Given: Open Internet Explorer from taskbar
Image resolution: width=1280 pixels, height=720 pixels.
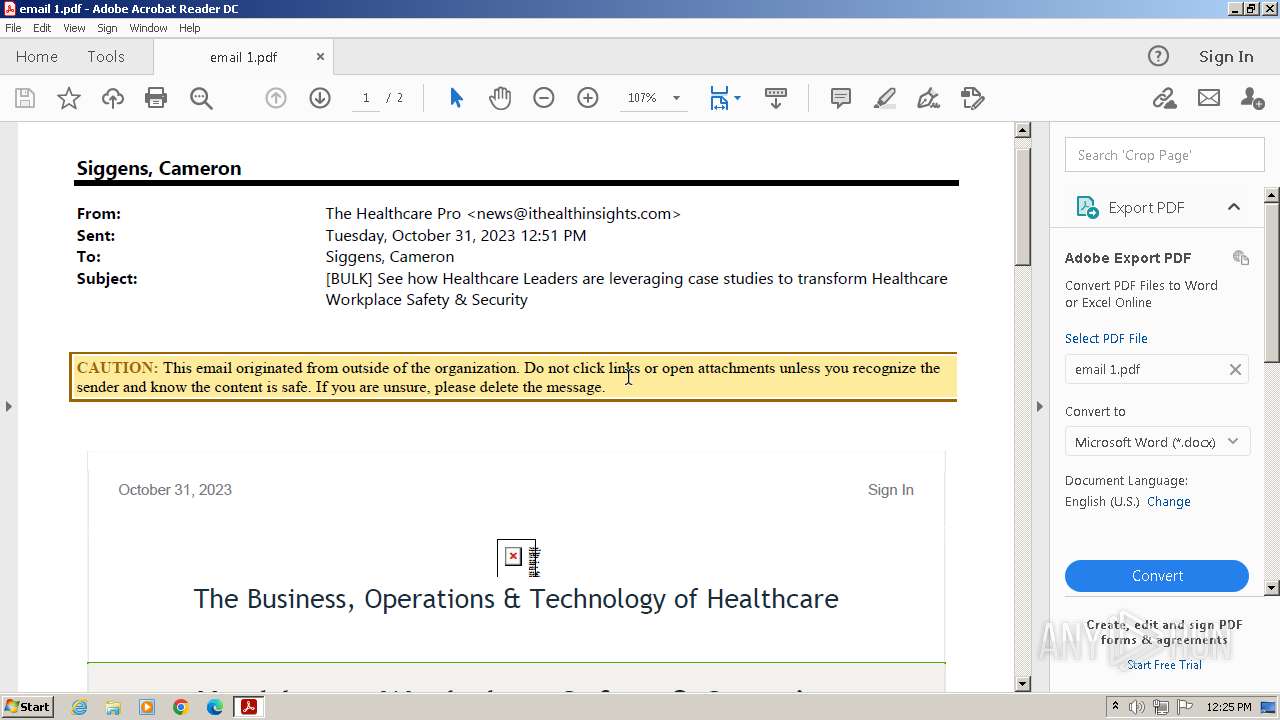Looking at the screenshot, I should click(x=80, y=707).
